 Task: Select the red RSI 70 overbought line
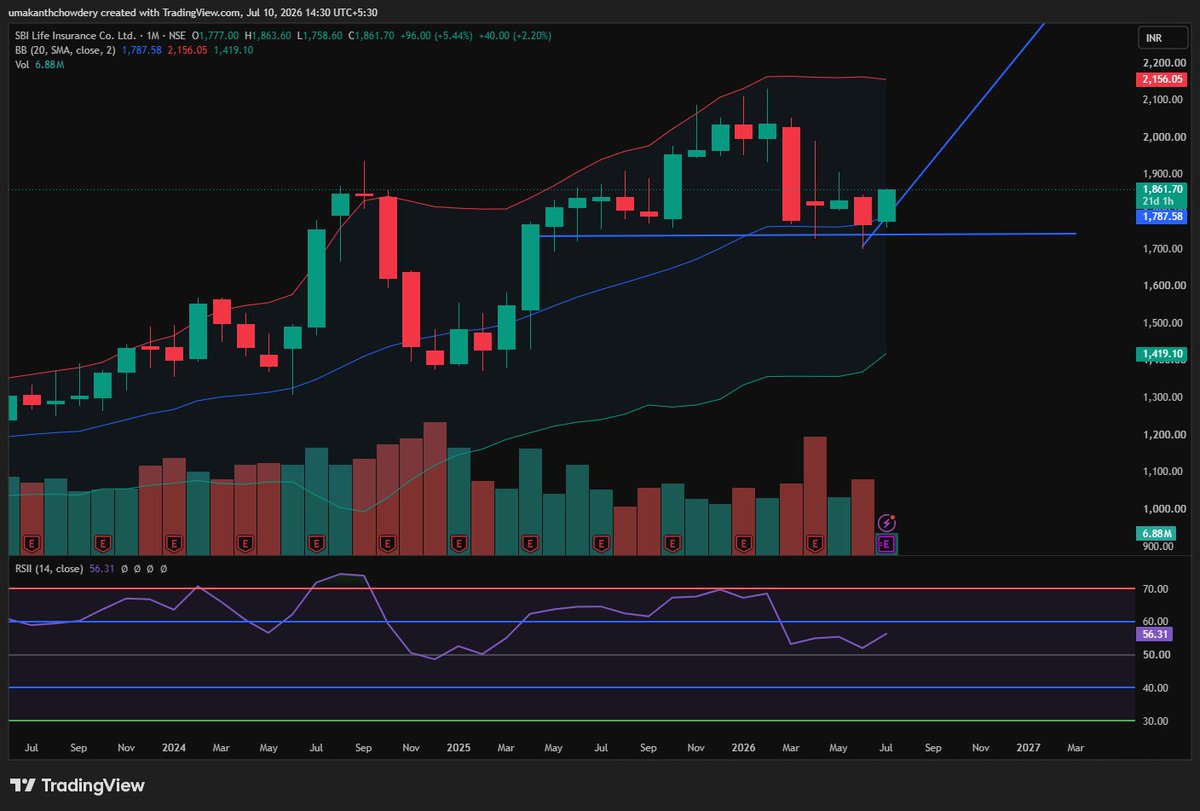click(x=570, y=590)
